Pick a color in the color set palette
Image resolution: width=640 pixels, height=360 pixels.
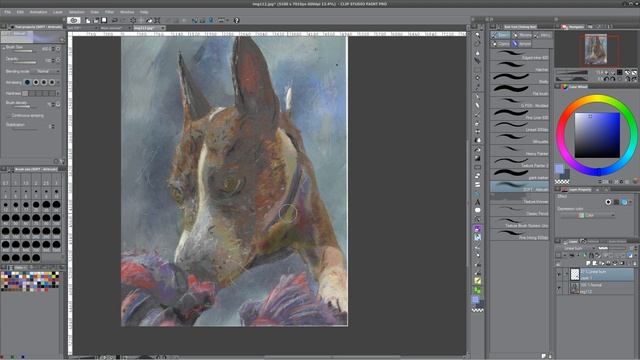click(x=30, y=281)
